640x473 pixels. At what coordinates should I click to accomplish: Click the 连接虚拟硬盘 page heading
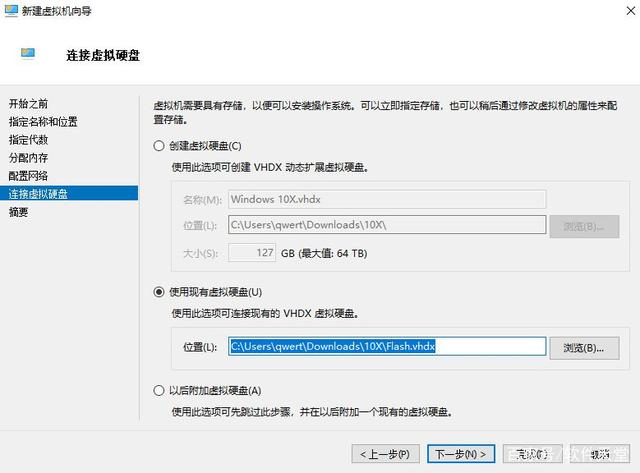103,55
